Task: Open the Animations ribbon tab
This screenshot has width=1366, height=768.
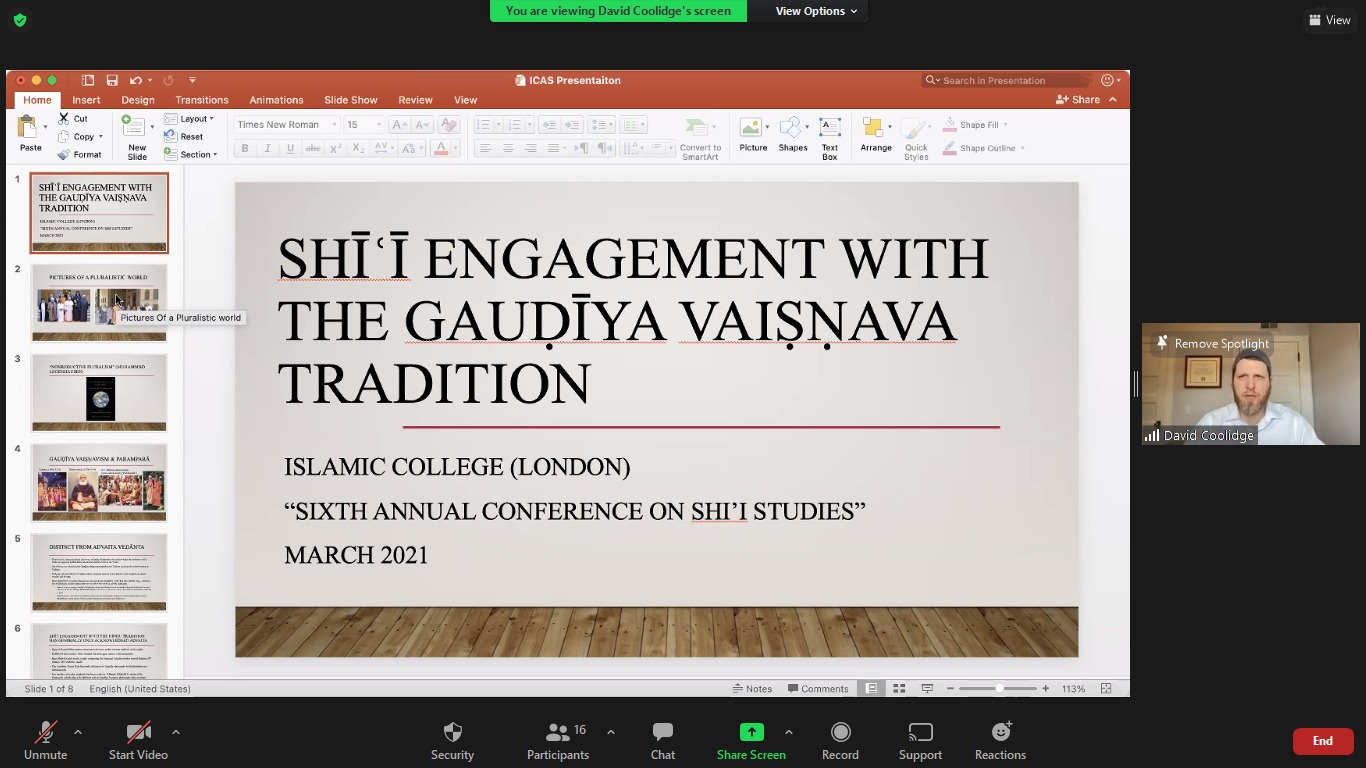Action: [x=276, y=100]
